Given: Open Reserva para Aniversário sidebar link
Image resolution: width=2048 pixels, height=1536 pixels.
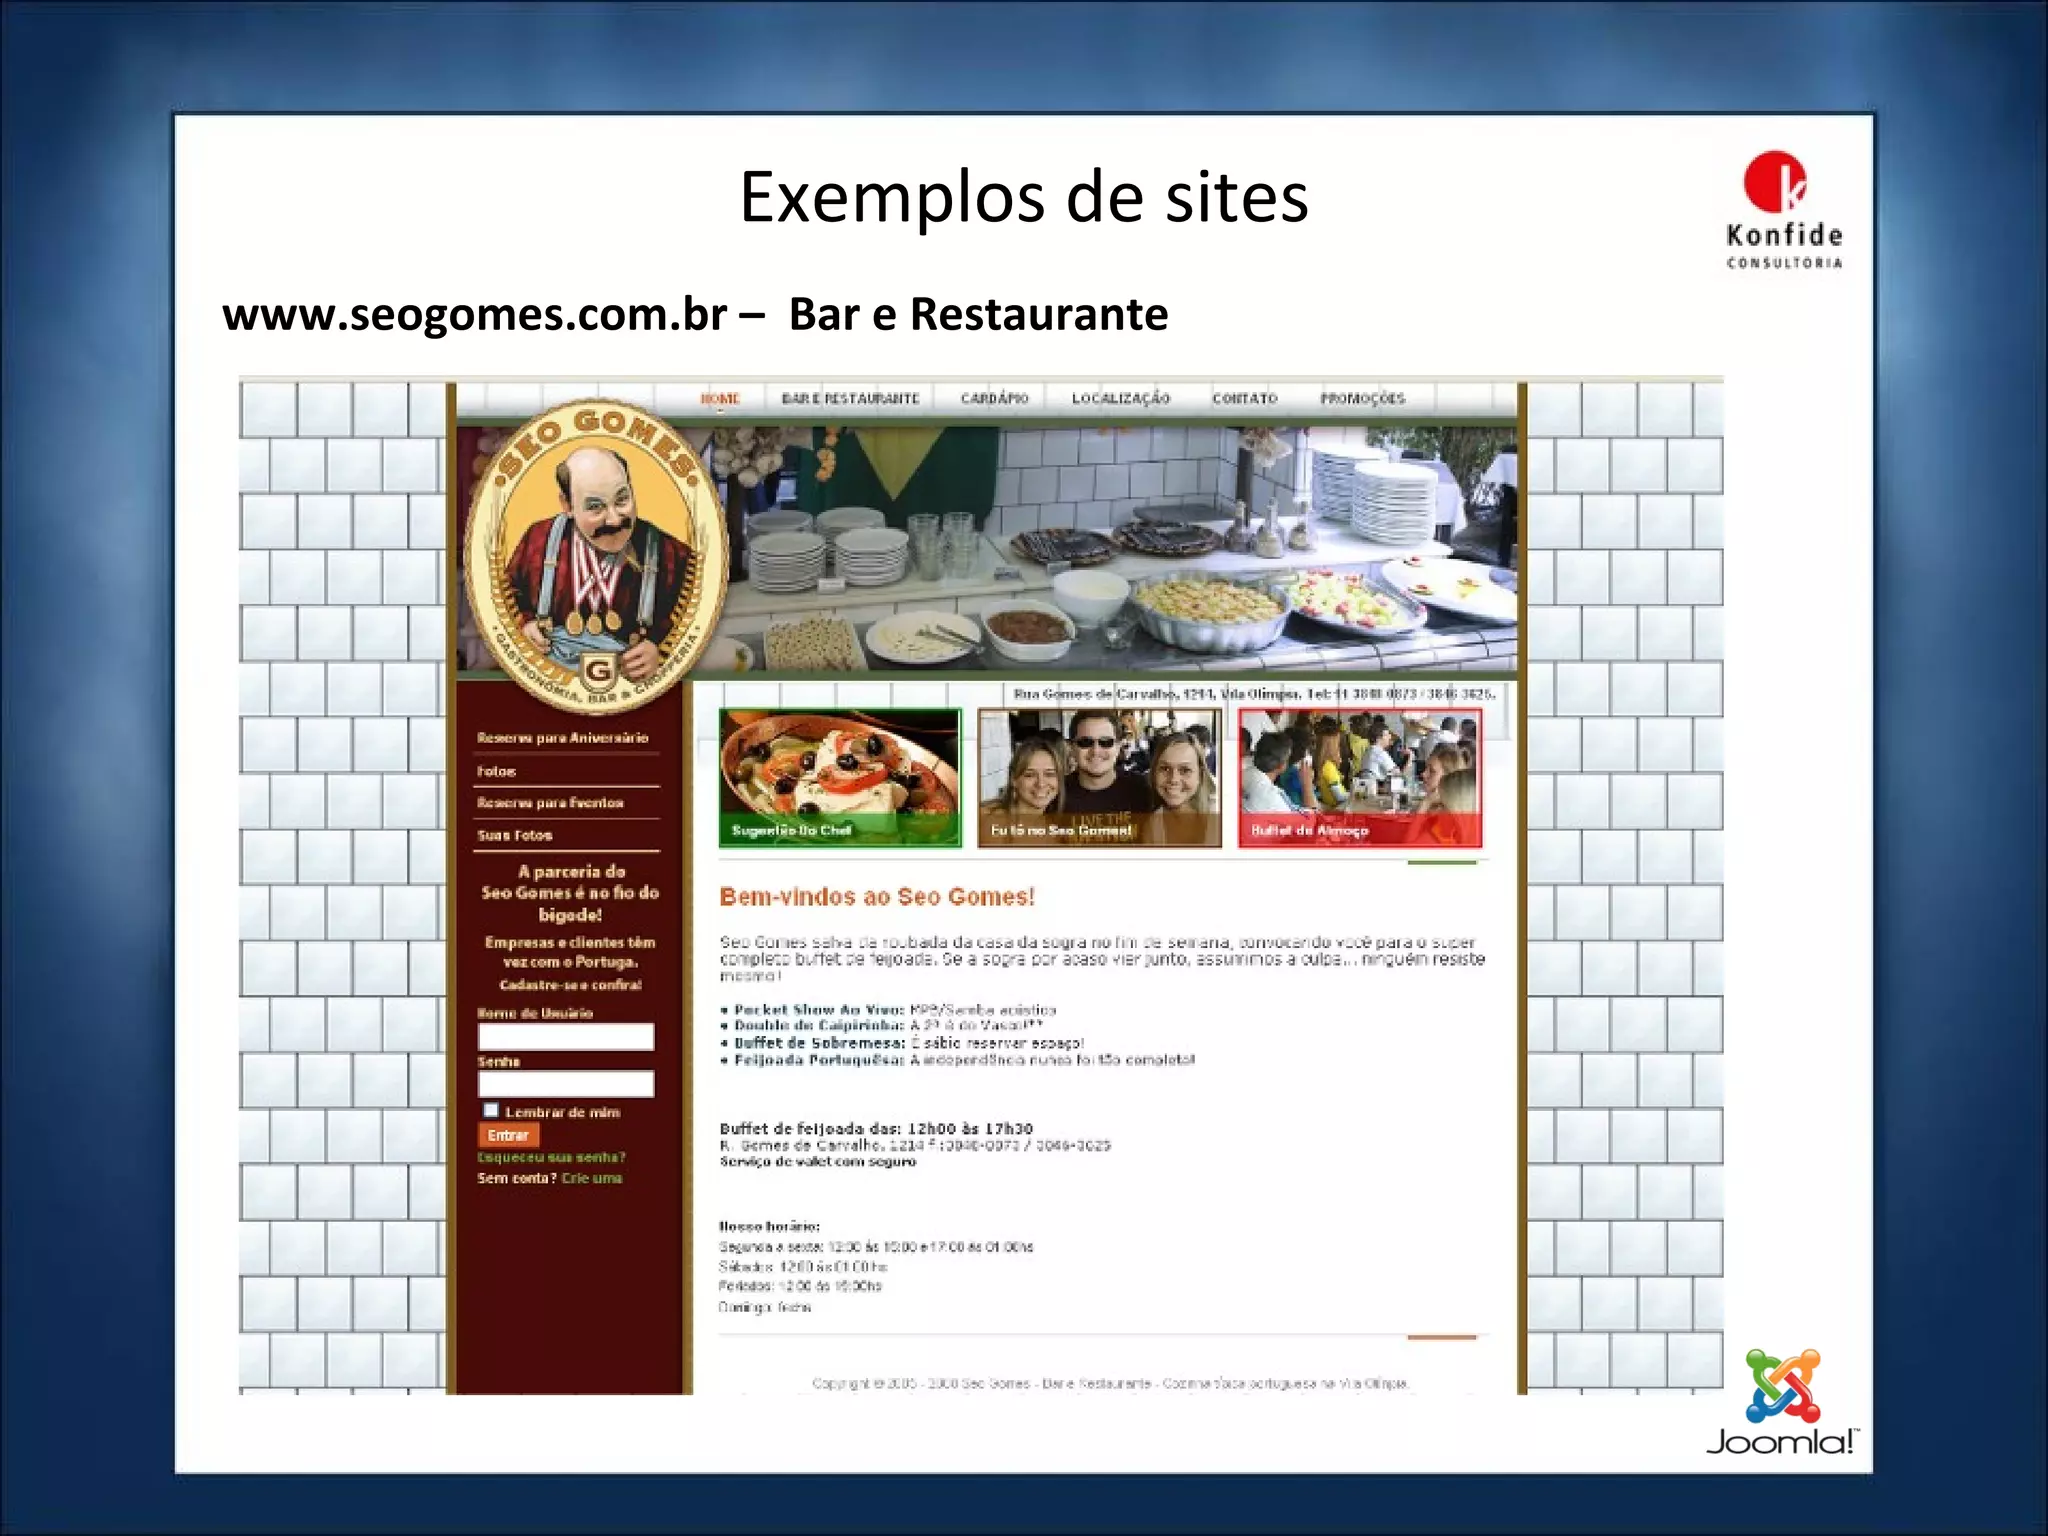Looking at the screenshot, I should [x=563, y=738].
